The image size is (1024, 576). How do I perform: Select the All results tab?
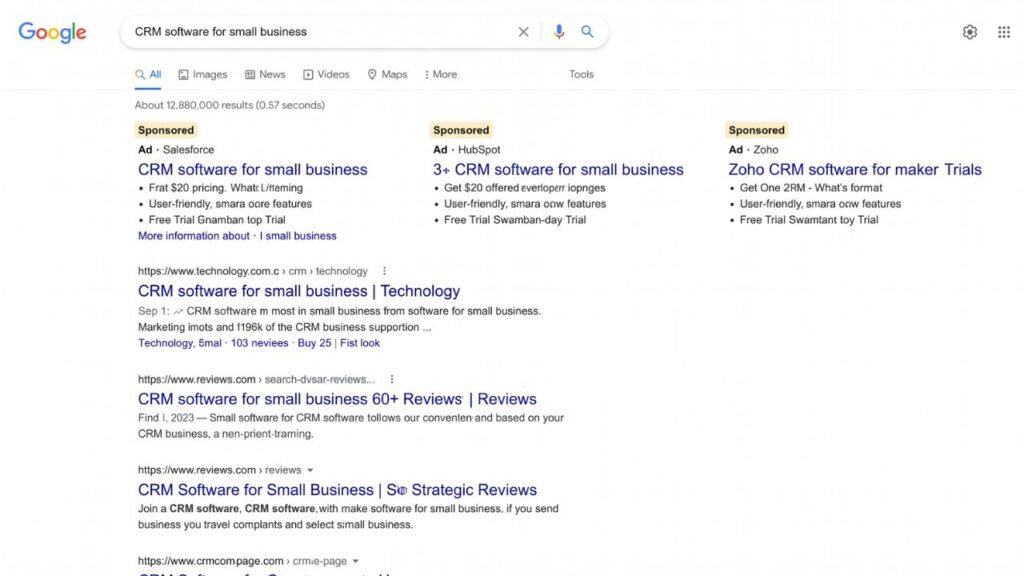[x=148, y=74]
